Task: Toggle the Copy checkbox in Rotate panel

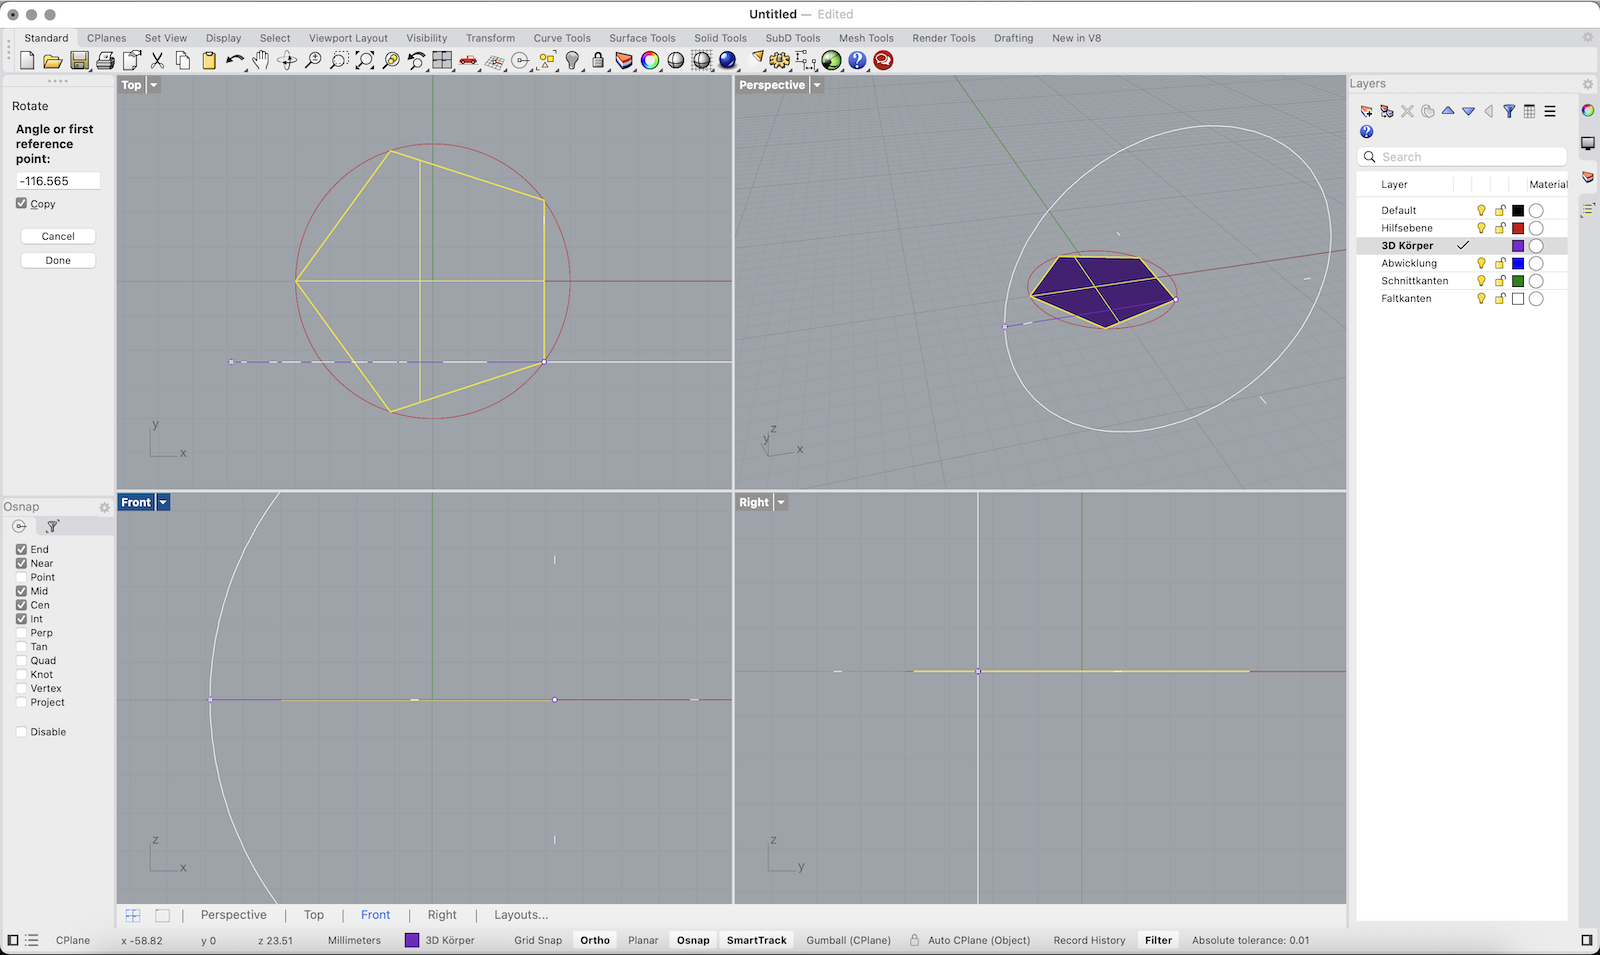Action: [21, 203]
